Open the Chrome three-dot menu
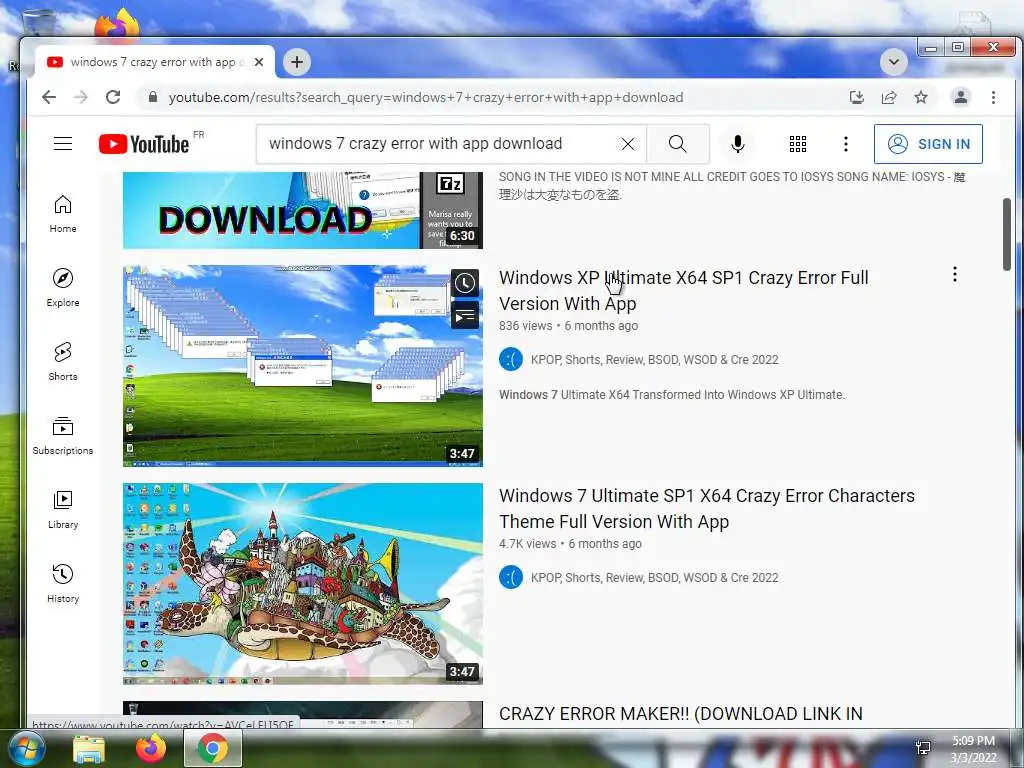 (993, 97)
